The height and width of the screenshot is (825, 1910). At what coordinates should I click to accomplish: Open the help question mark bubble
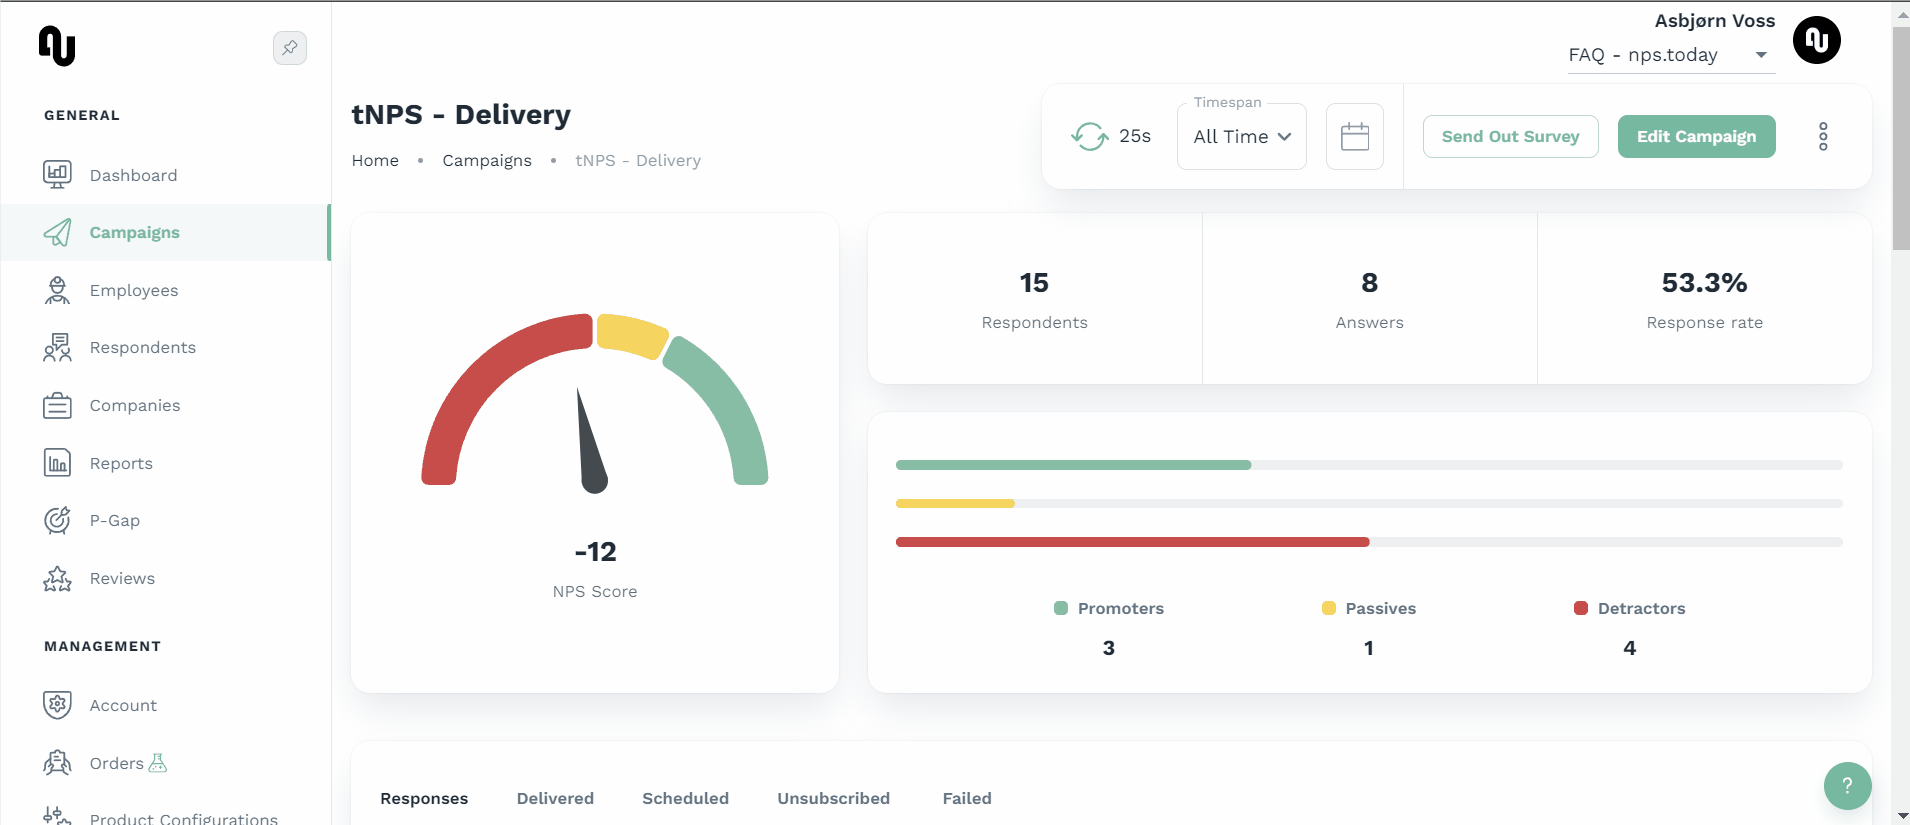(x=1846, y=786)
